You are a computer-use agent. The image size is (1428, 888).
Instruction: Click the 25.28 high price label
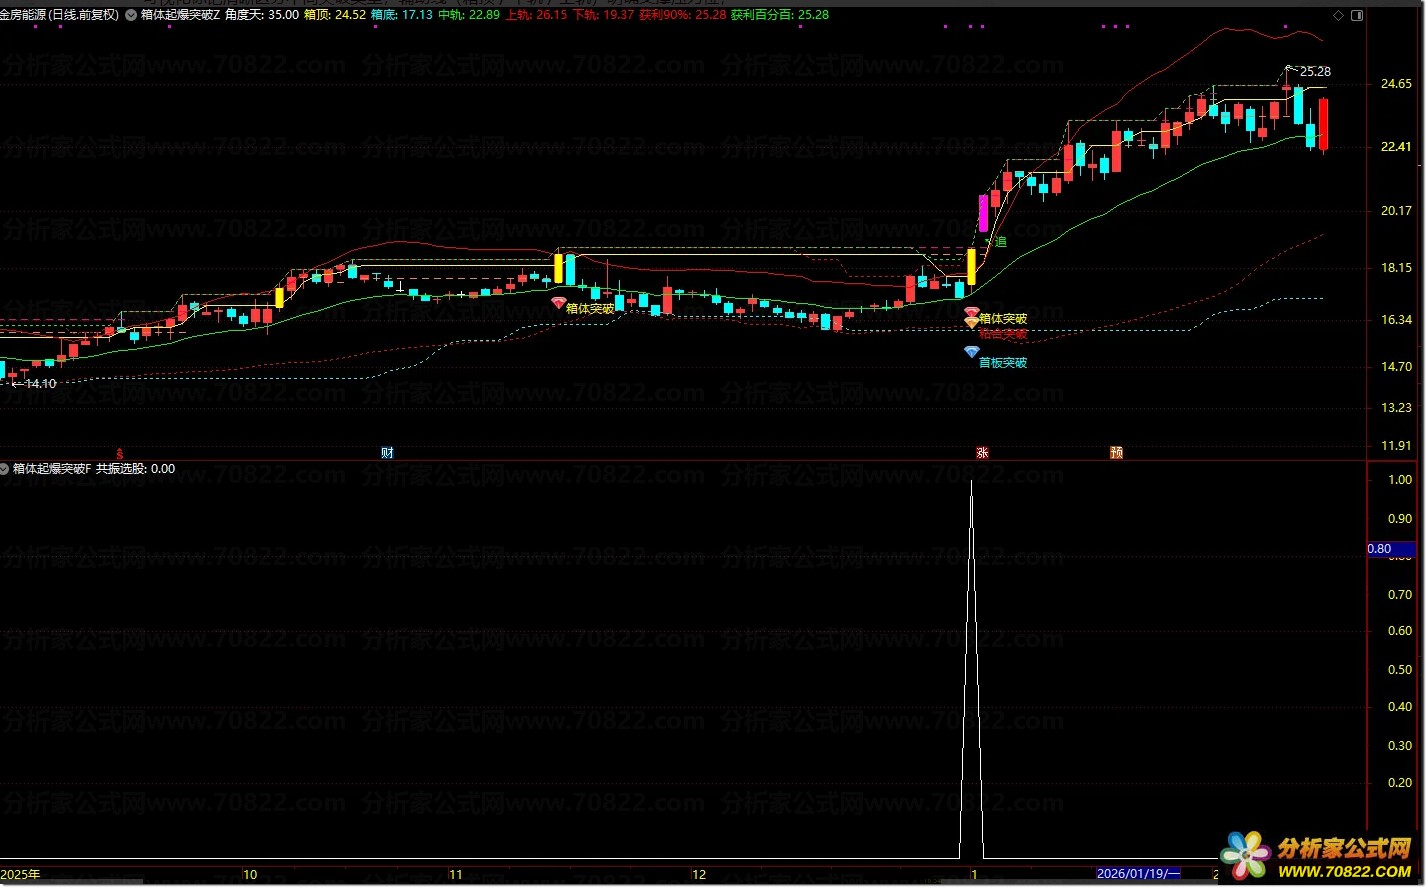pyautogui.click(x=1315, y=72)
